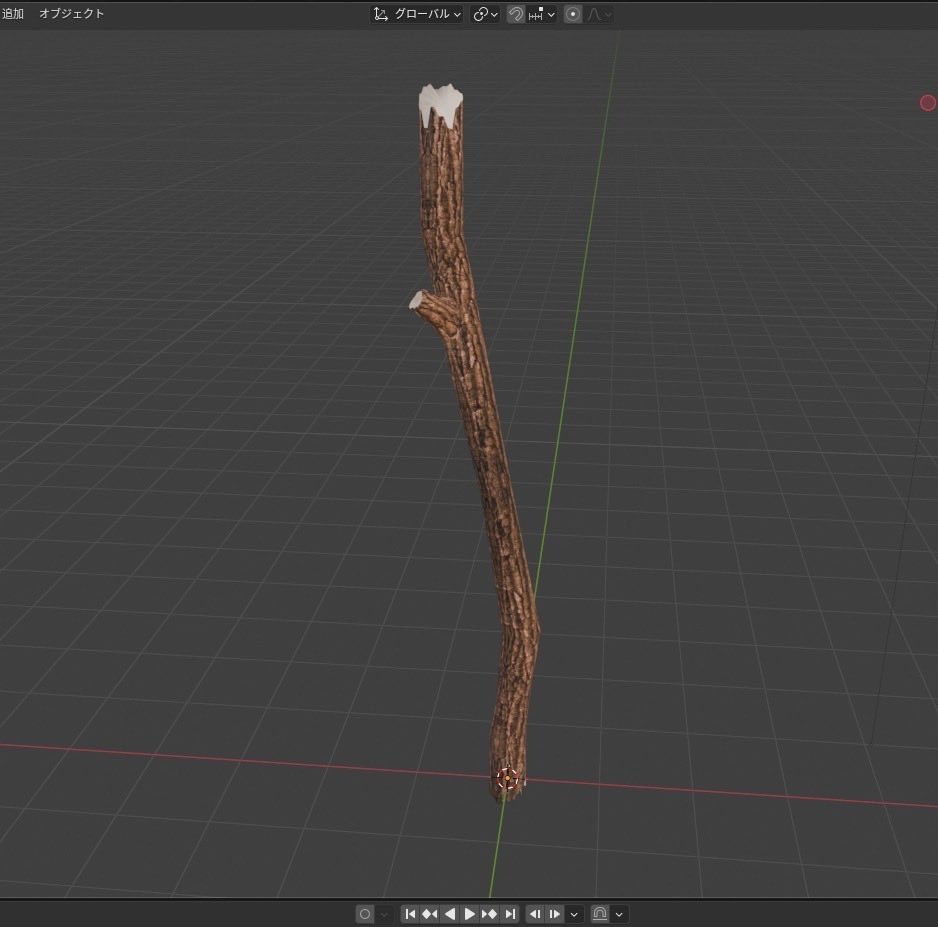The image size is (938, 927).
Task: Open the timeline snapping options dropdown
Action: [x=619, y=914]
